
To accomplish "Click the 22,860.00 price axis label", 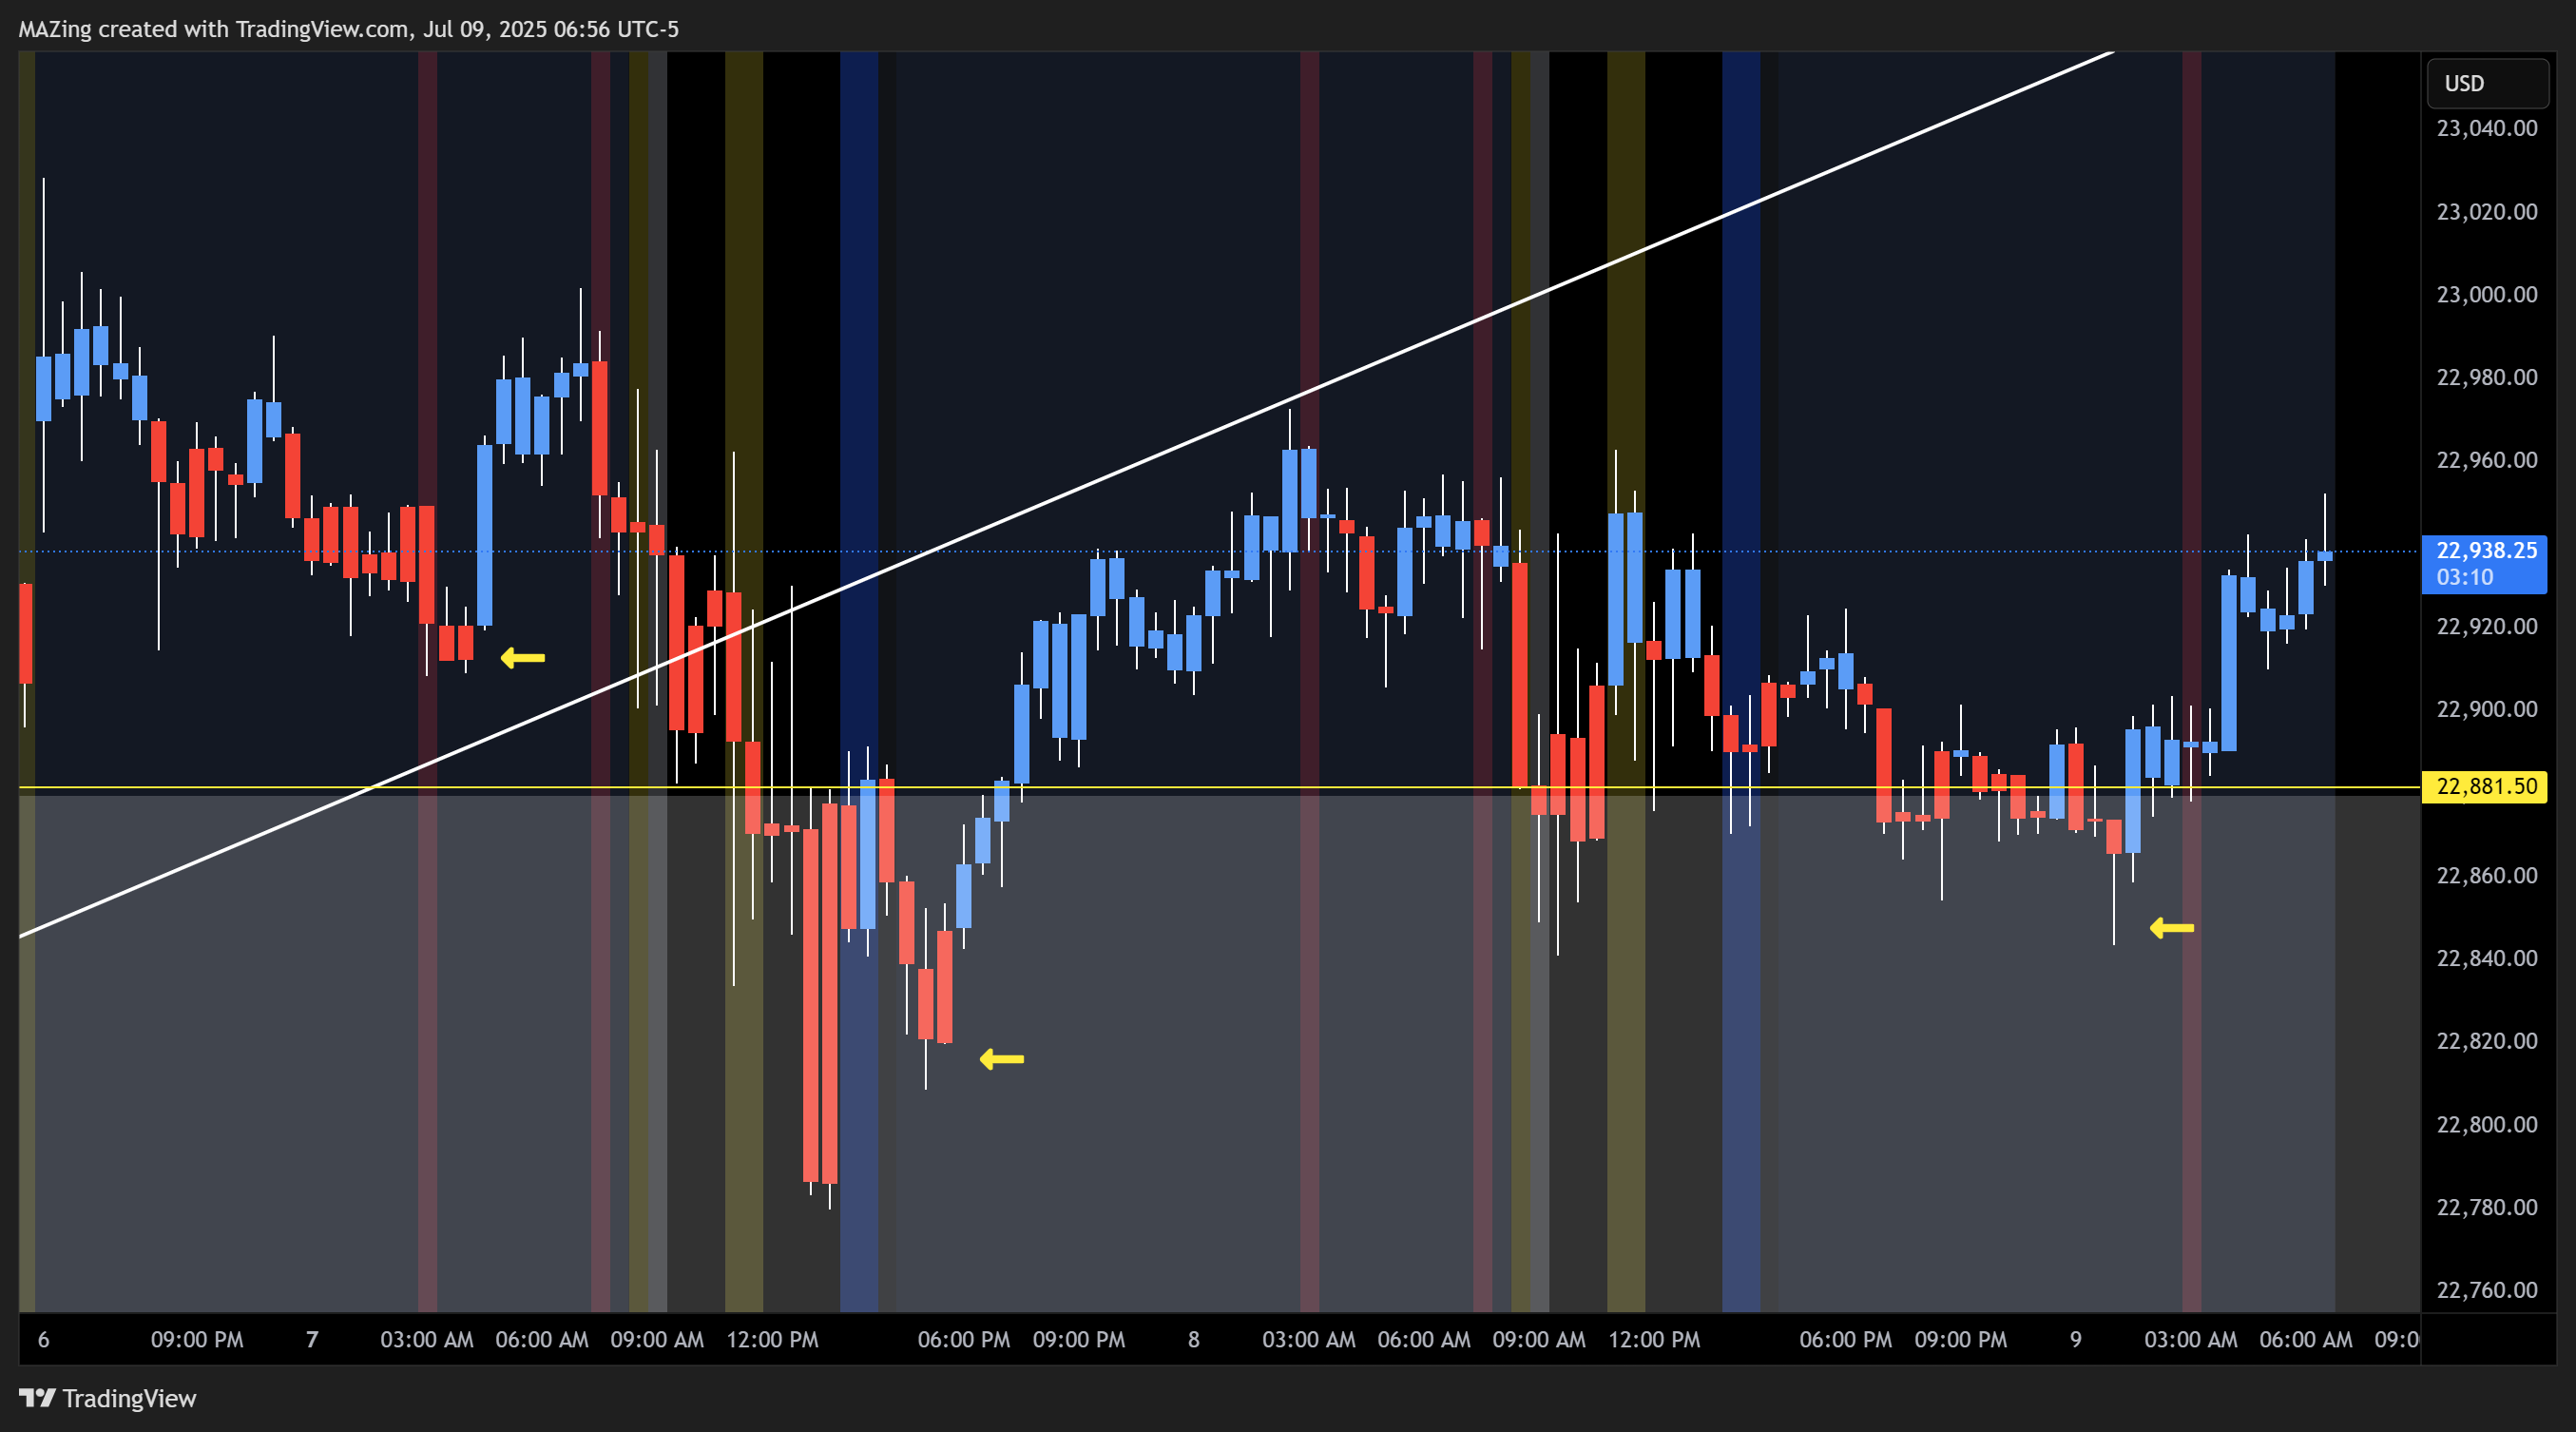I will [2487, 876].
